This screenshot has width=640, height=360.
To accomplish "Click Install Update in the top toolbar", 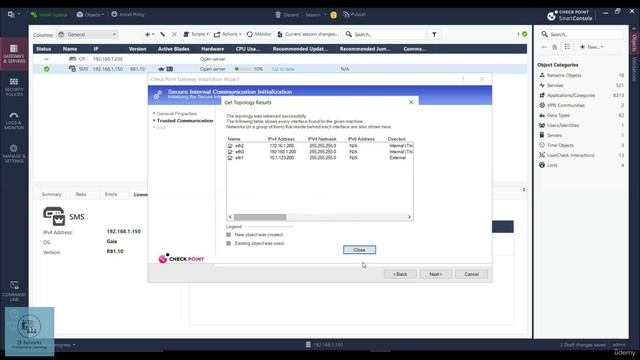I will (x=49, y=14).
